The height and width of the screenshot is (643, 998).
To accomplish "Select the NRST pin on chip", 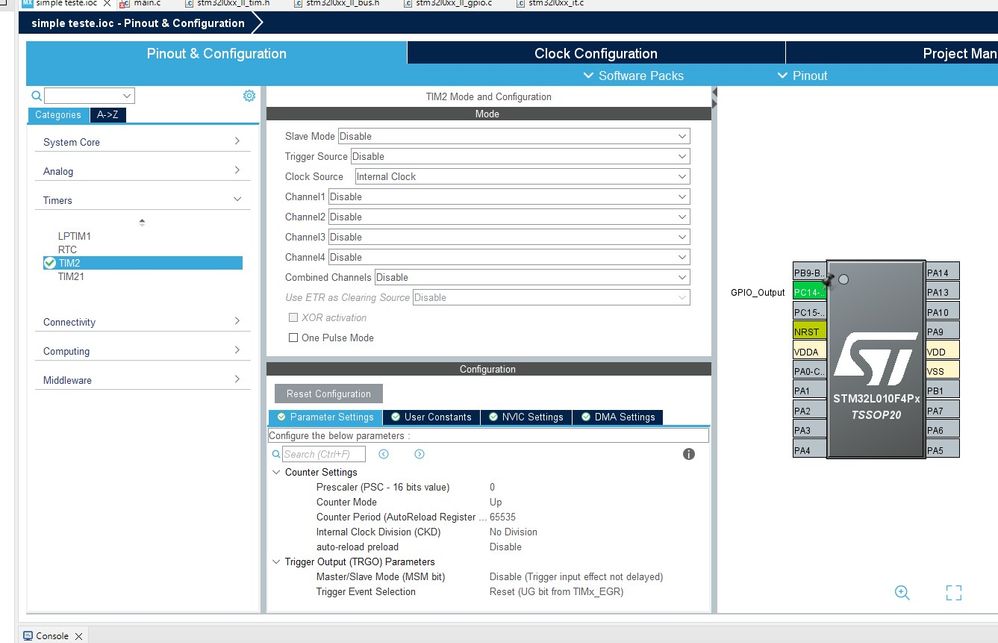I will point(809,332).
